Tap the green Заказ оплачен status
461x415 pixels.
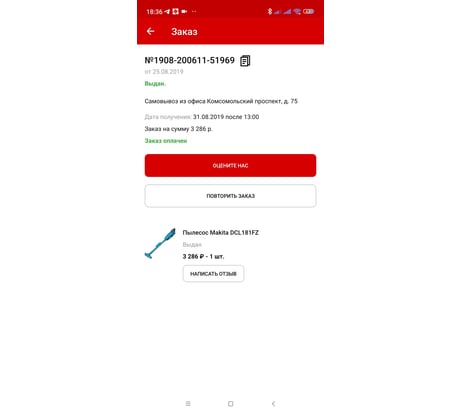(166, 141)
